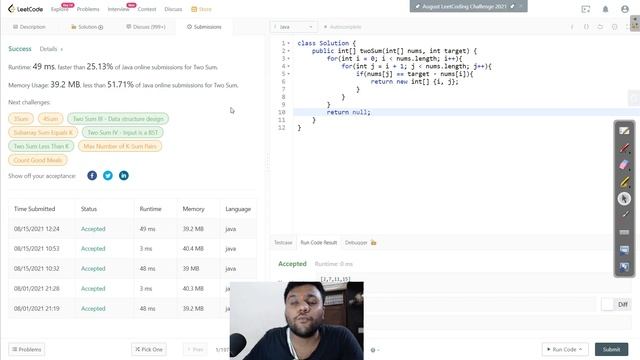Open the August LeetCoding Challenge 2021 banner
The width and height of the screenshot is (640, 360).
(x=469, y=6)
